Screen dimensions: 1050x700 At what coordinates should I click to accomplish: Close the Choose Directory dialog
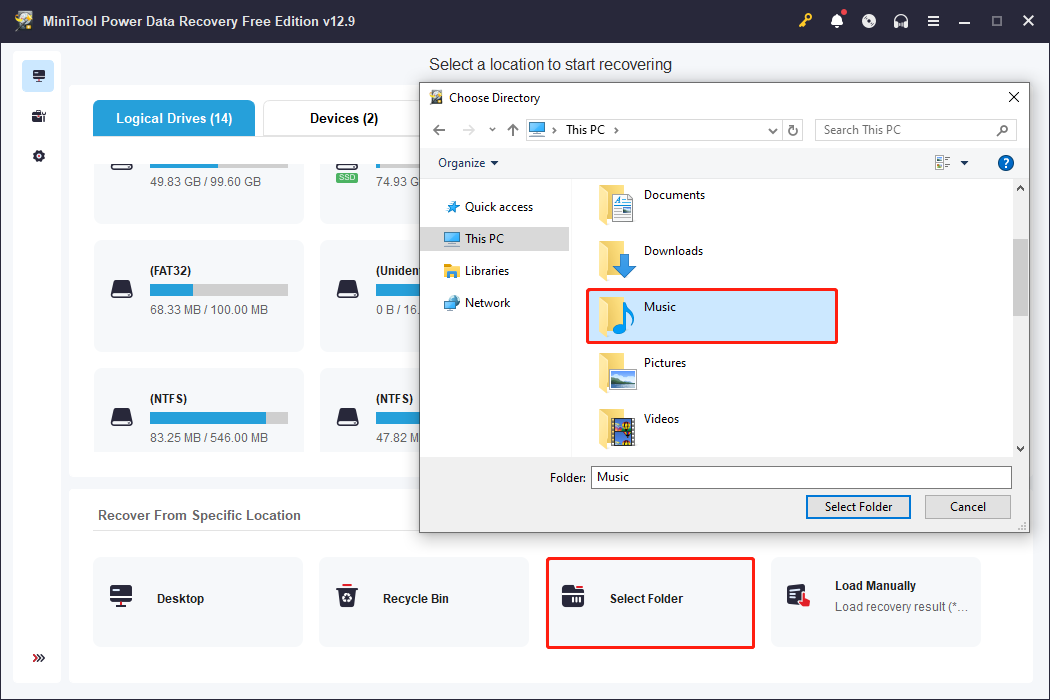pos(1014,98)
